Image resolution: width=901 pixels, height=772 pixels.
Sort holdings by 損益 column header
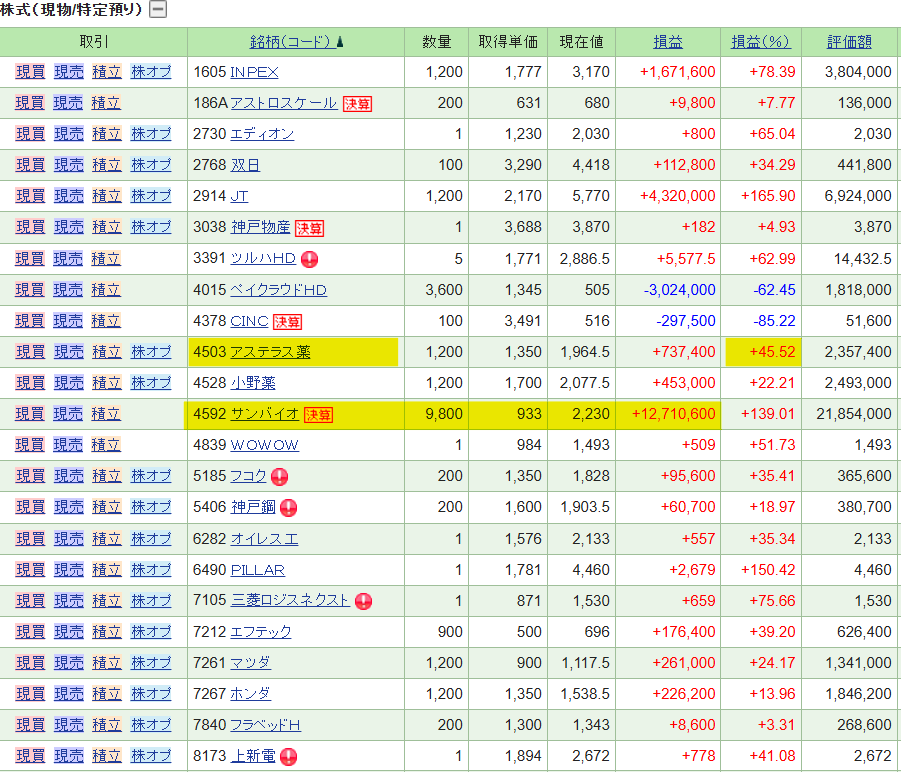point(668,42)
